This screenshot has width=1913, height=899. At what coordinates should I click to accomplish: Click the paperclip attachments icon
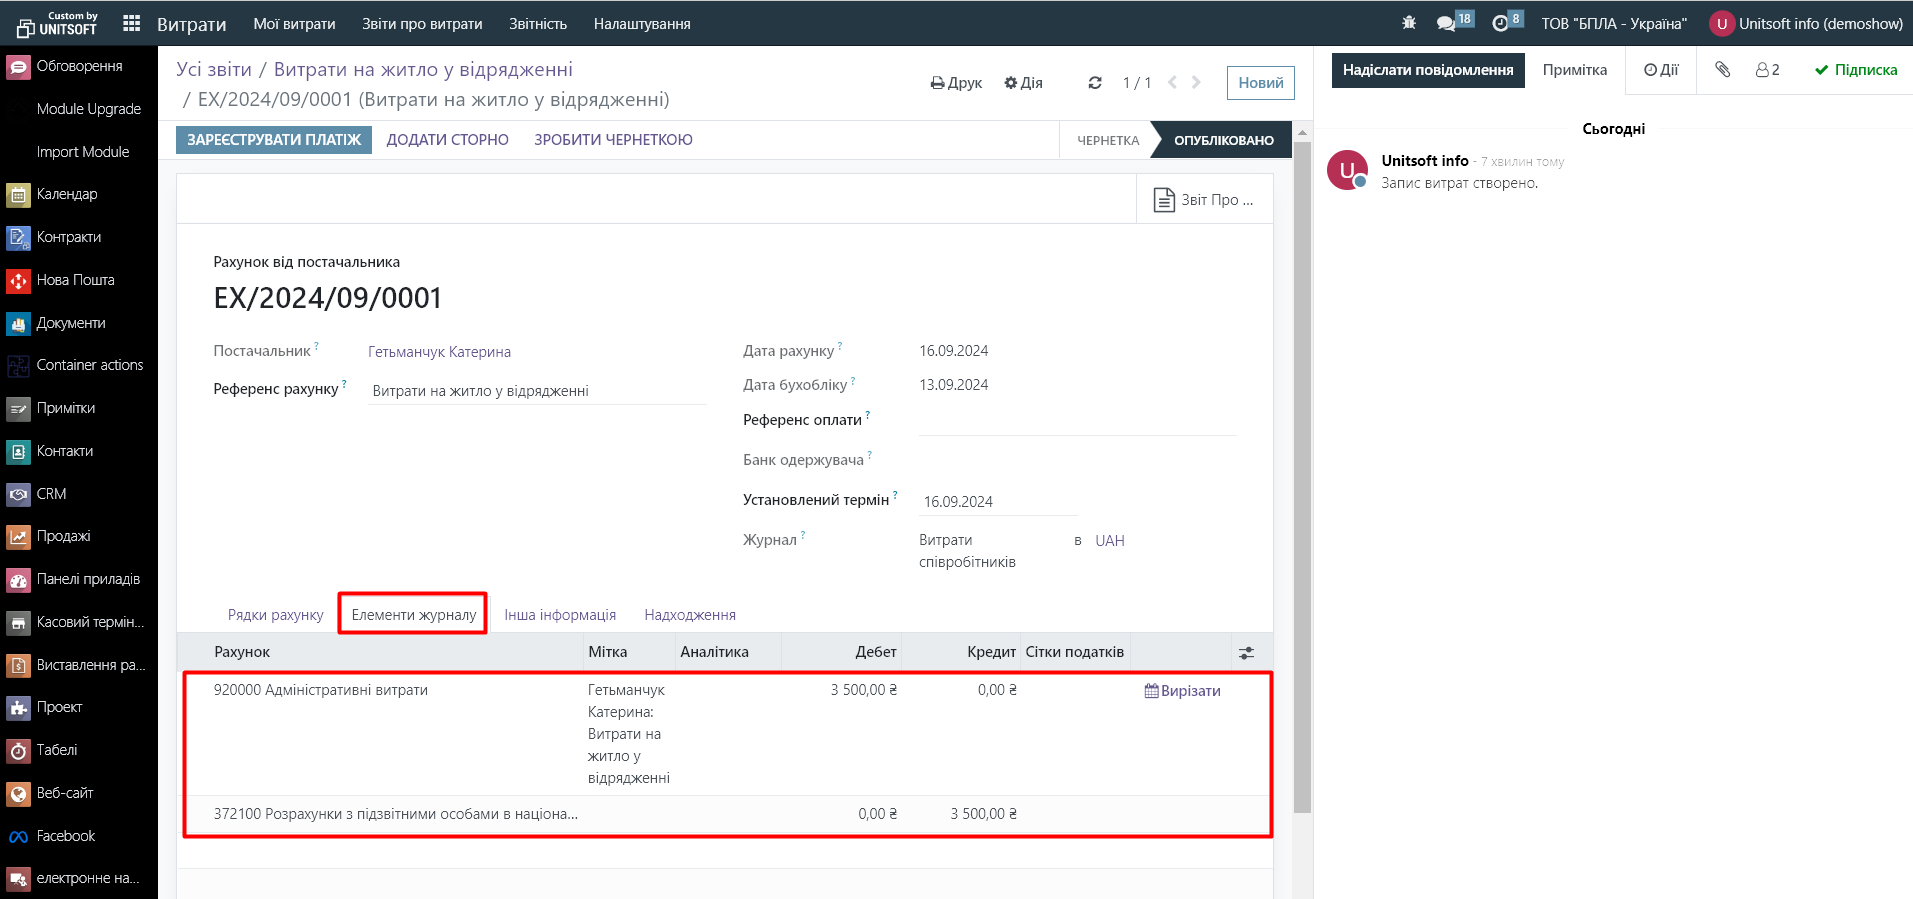[x=1722, y=69]
